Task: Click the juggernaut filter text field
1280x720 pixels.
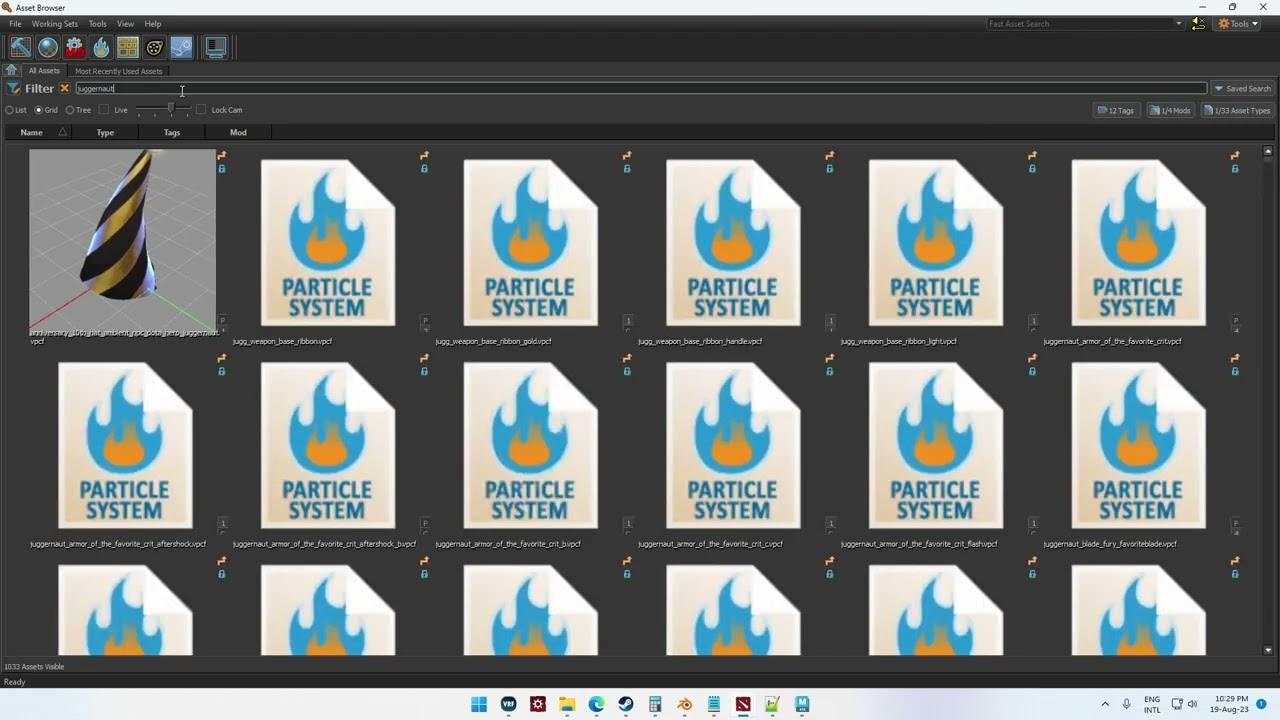Action: (x=640, y=88)
